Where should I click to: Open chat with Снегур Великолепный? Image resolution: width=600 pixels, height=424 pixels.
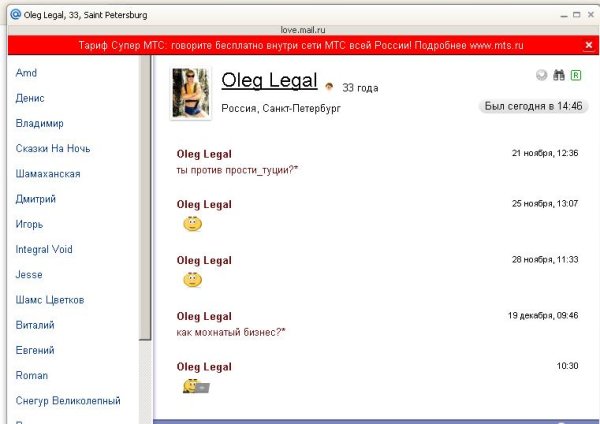(68, 401)
